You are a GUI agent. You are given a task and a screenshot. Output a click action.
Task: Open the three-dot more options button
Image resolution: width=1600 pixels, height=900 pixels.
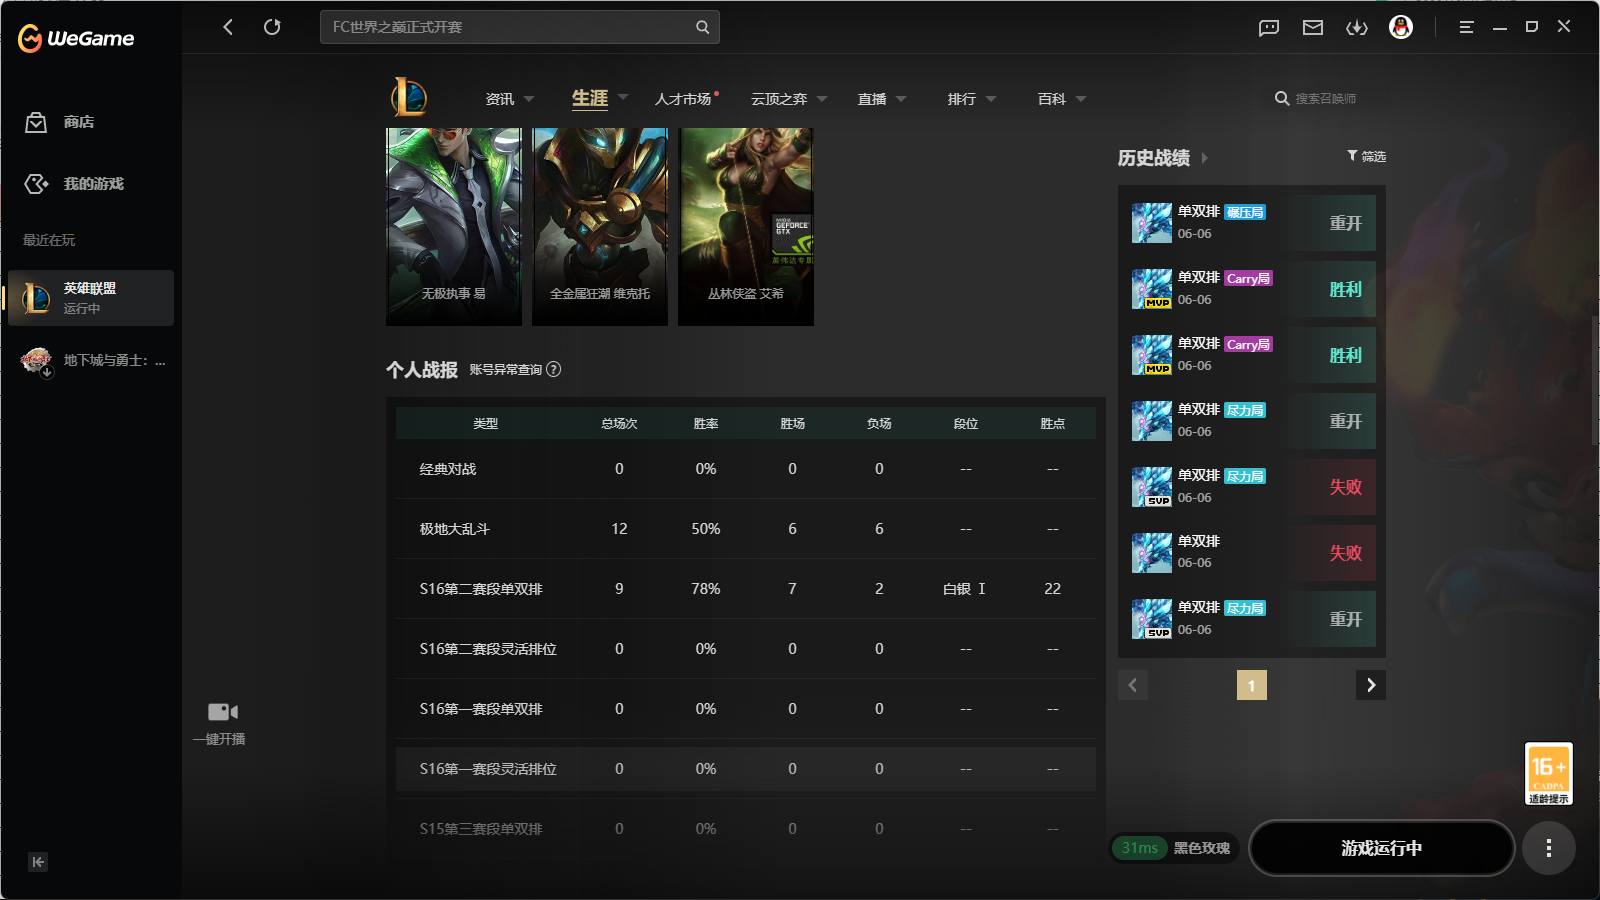(x=1549, y=848)
